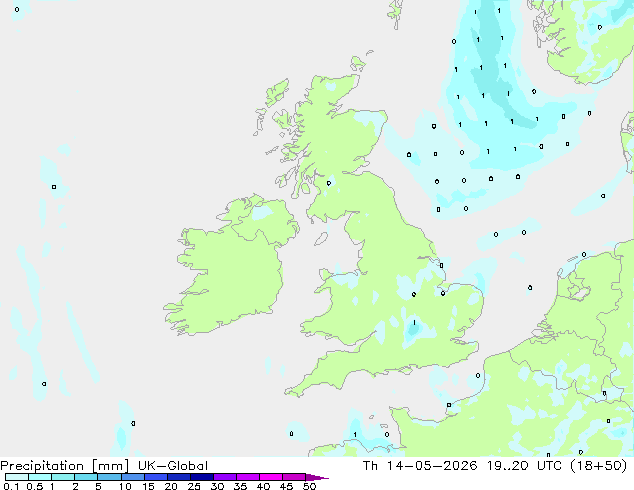
Task: Click the '10' legend scale label
Action: pyautogui.click(x=125, y=486)
